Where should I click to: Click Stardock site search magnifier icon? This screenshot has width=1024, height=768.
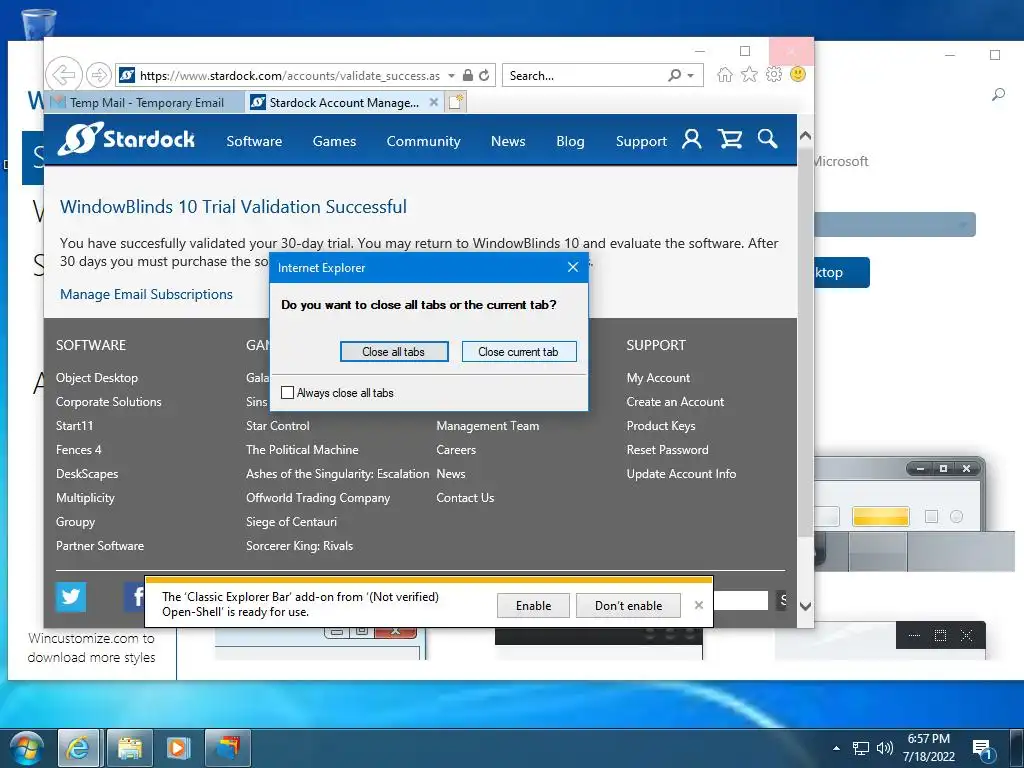pos(767,139)
